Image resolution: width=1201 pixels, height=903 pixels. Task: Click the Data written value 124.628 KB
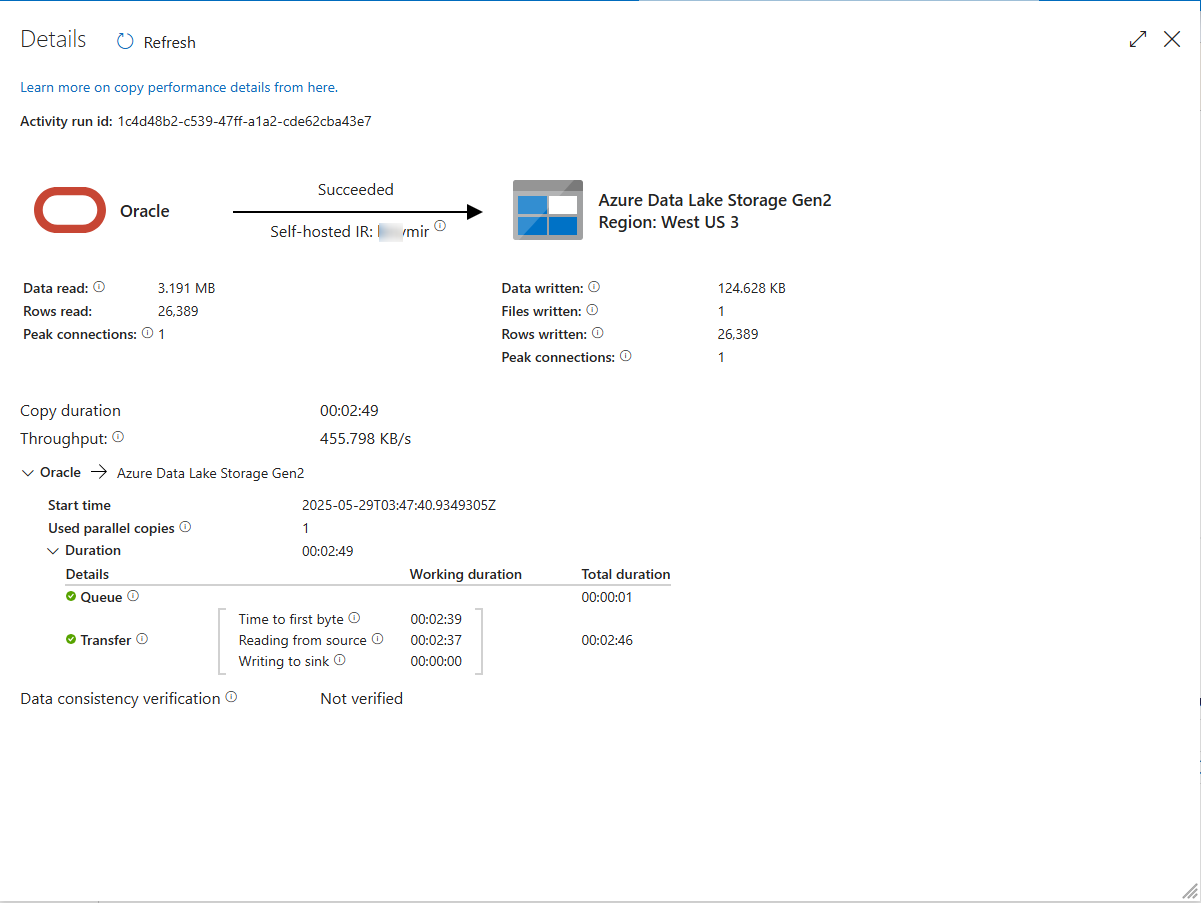(752, 288)
